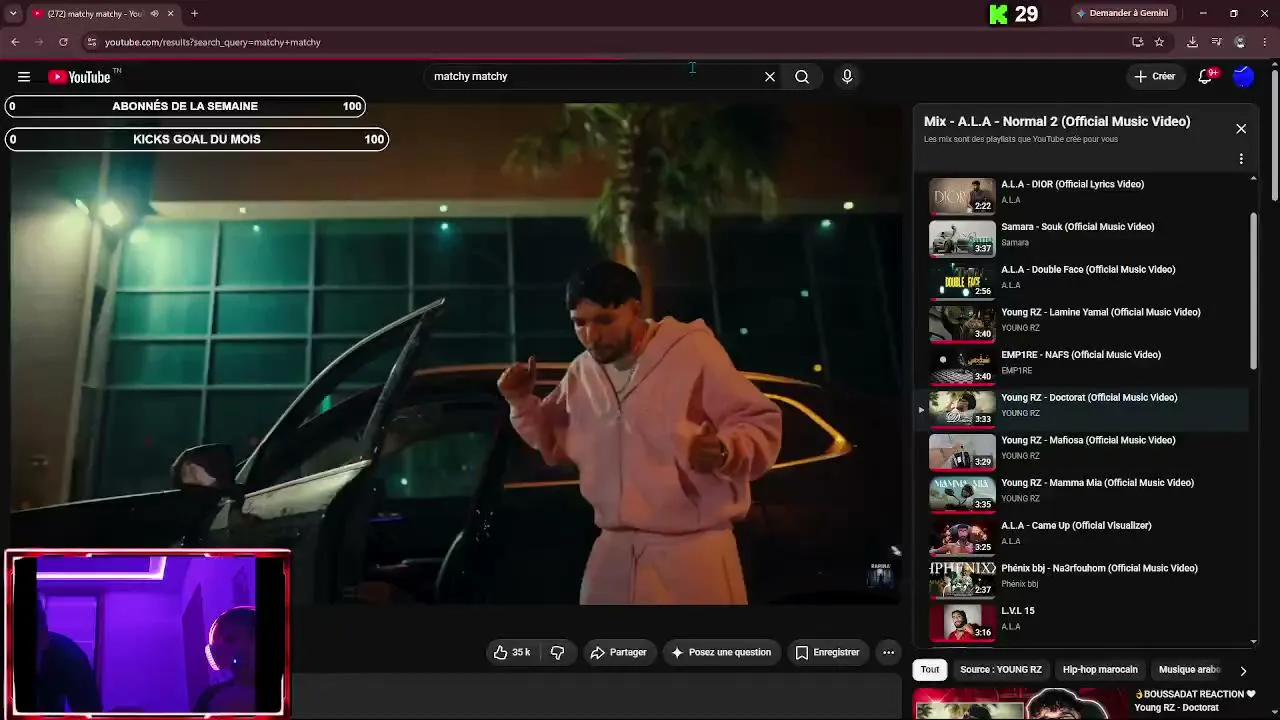Click the EMP1RE channel name in playlist
This screenshot has width=1280, height=720.
(x=1017, y=371)
